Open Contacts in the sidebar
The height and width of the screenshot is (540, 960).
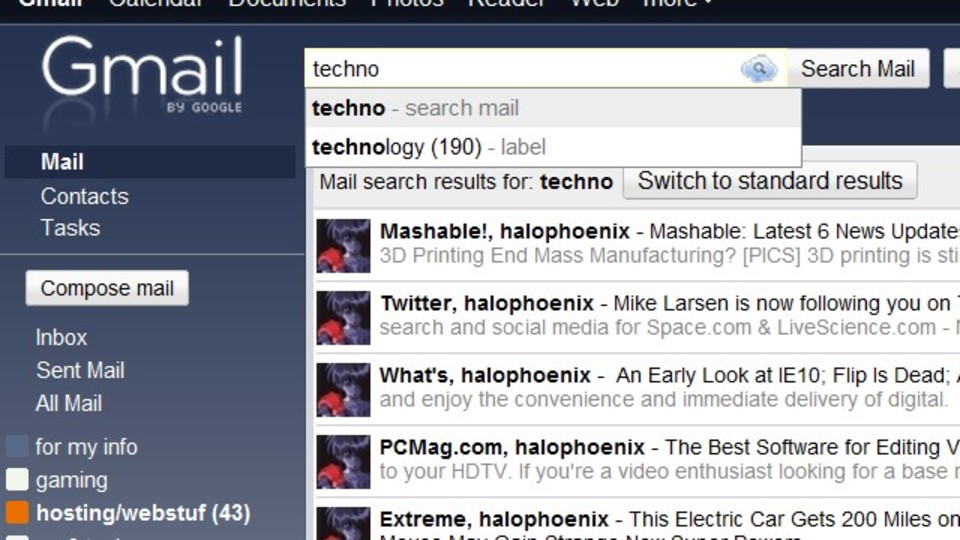[x=84, y=197]
